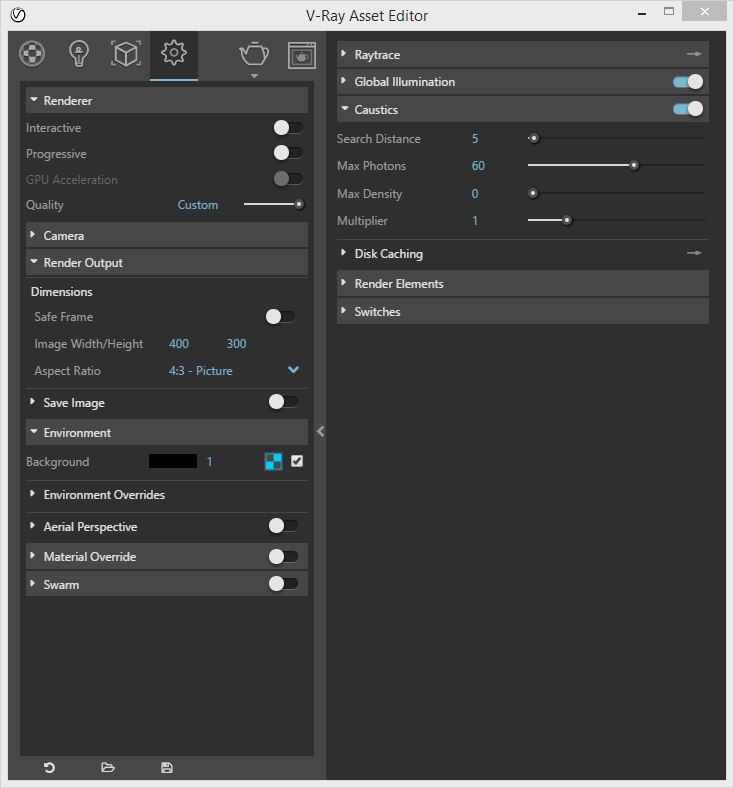Enable the Swarm toggle
The height and width of the screenshot is (788, 734).
(283, 583)
